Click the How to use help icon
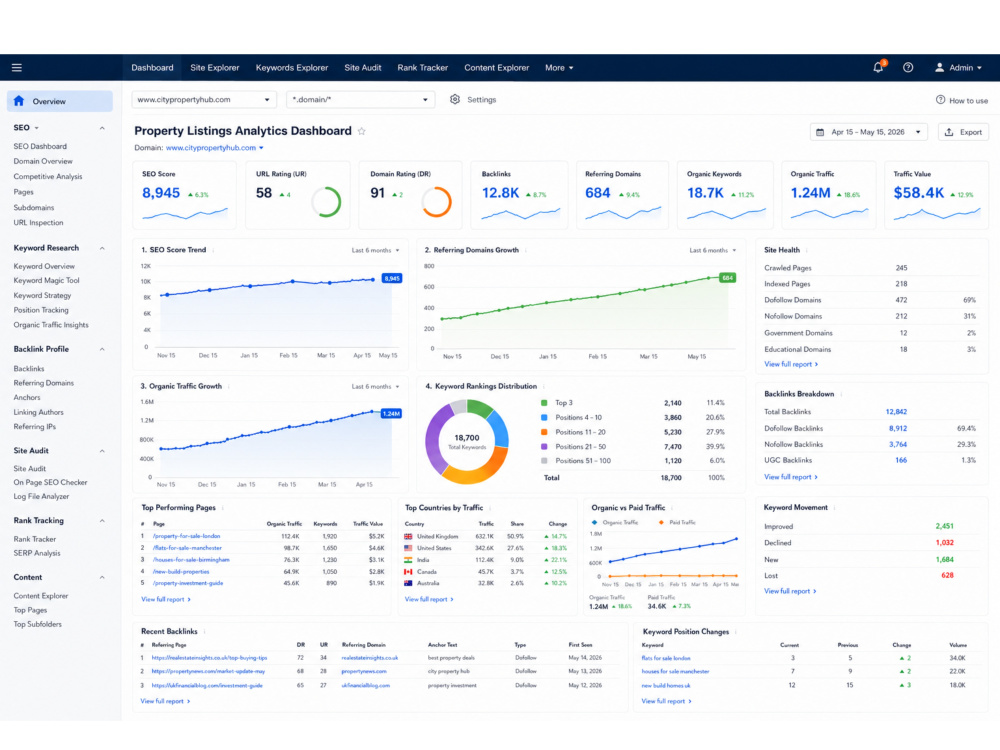 point(940,100)
